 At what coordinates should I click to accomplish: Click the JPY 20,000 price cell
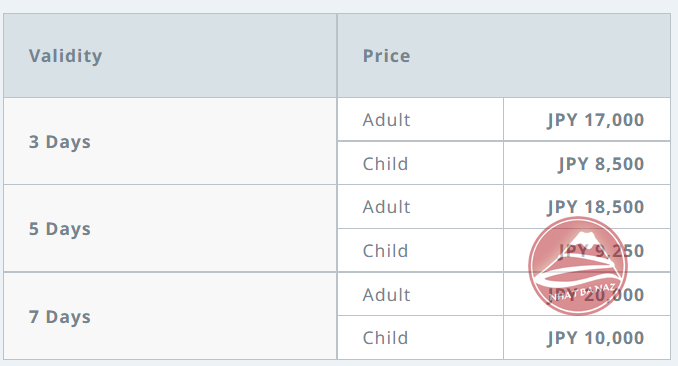point(587,294)
